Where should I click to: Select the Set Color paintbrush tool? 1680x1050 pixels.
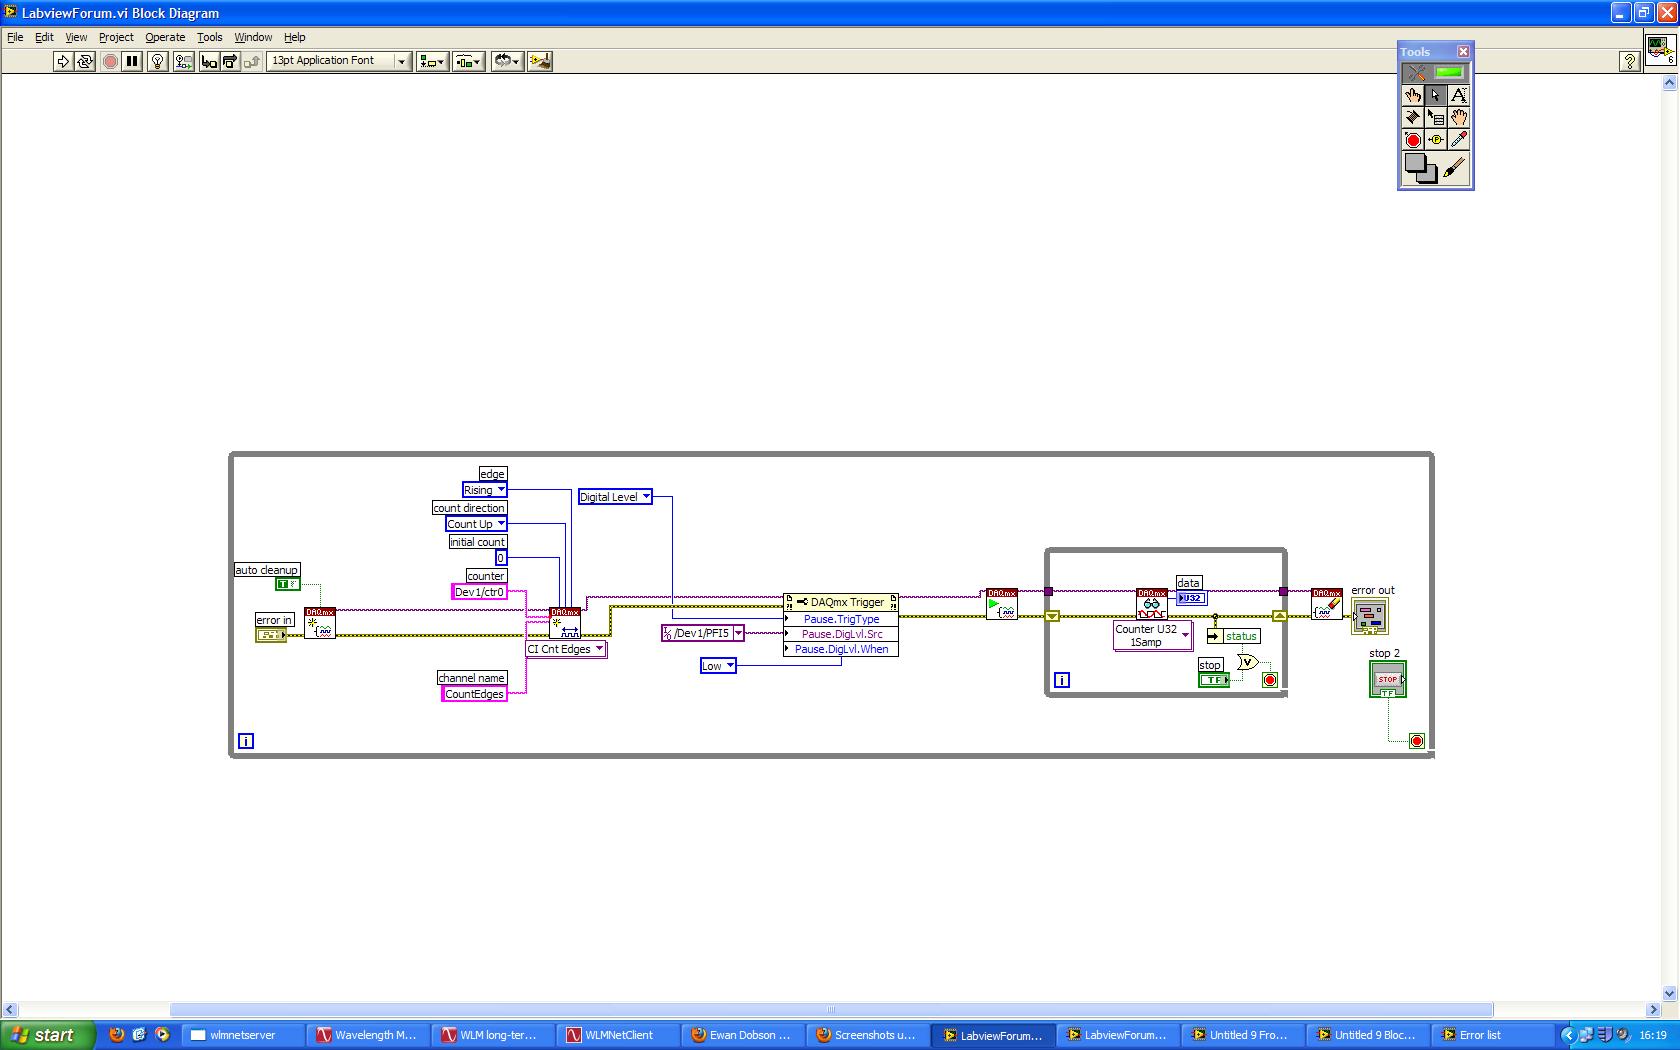[x=1455, y=169]
